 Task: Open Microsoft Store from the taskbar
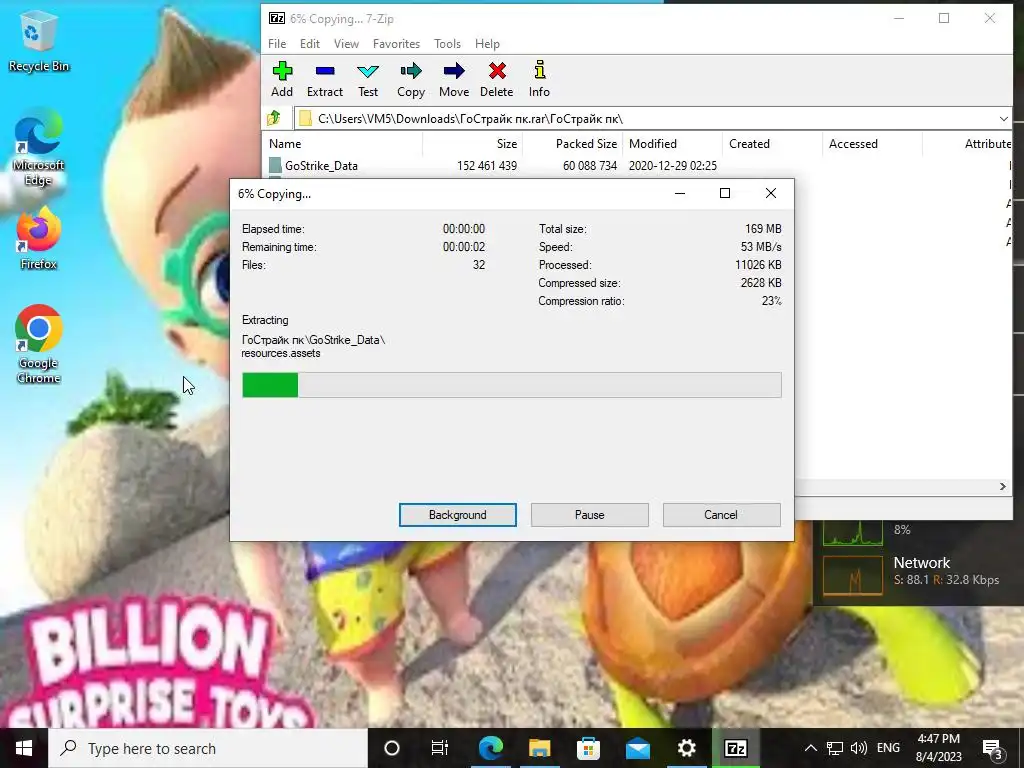[588, 748]
